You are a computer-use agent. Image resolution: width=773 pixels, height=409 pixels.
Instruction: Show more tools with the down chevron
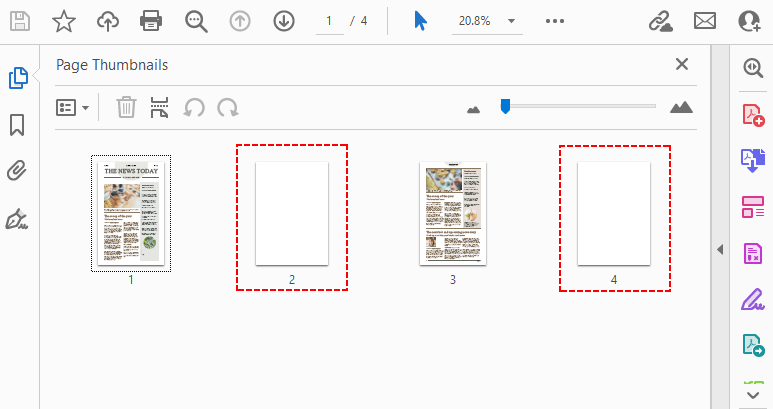[x=753, y=395]
